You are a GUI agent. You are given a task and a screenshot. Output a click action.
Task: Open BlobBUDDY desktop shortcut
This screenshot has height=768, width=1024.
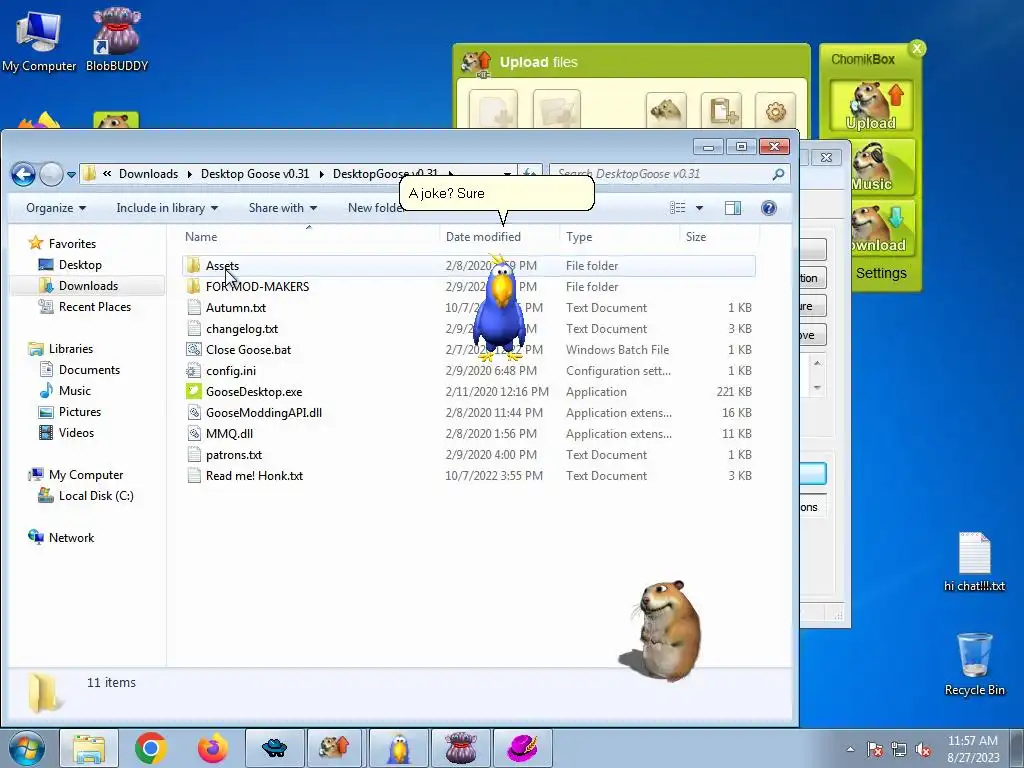117,40
